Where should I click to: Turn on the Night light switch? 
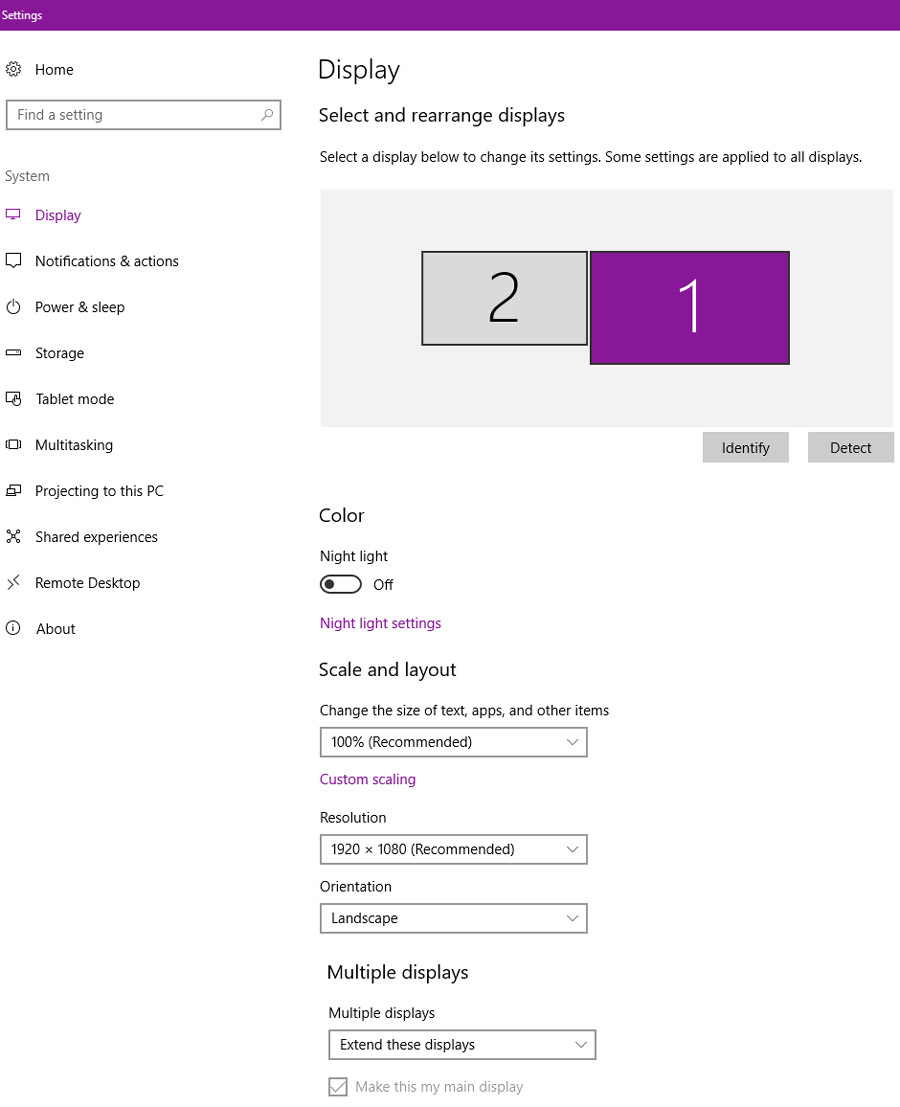tap(340, 585)
